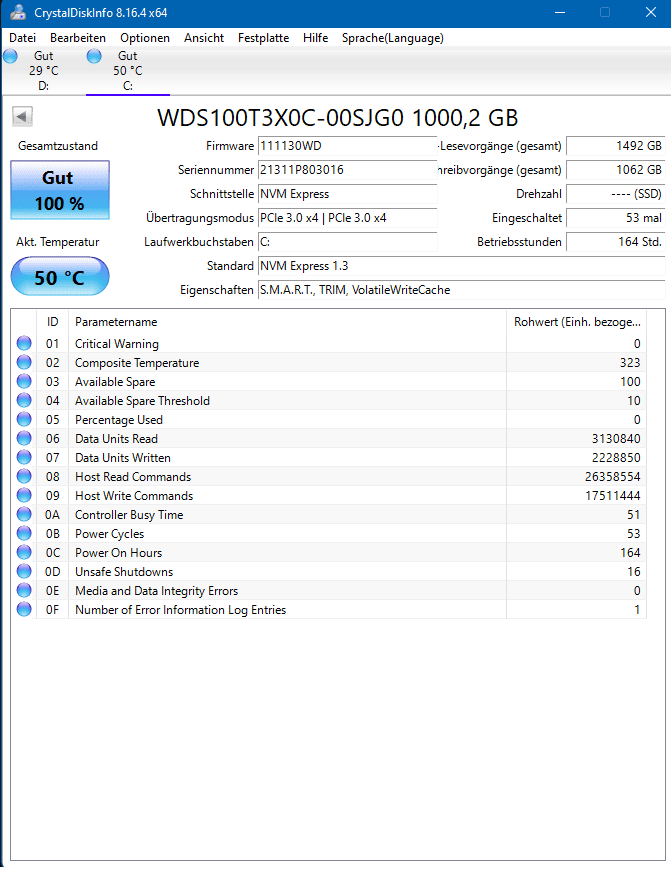This screenshot has height=870, width=671.
Task: Switch to the D: drive tab
Action: (43, 71)
